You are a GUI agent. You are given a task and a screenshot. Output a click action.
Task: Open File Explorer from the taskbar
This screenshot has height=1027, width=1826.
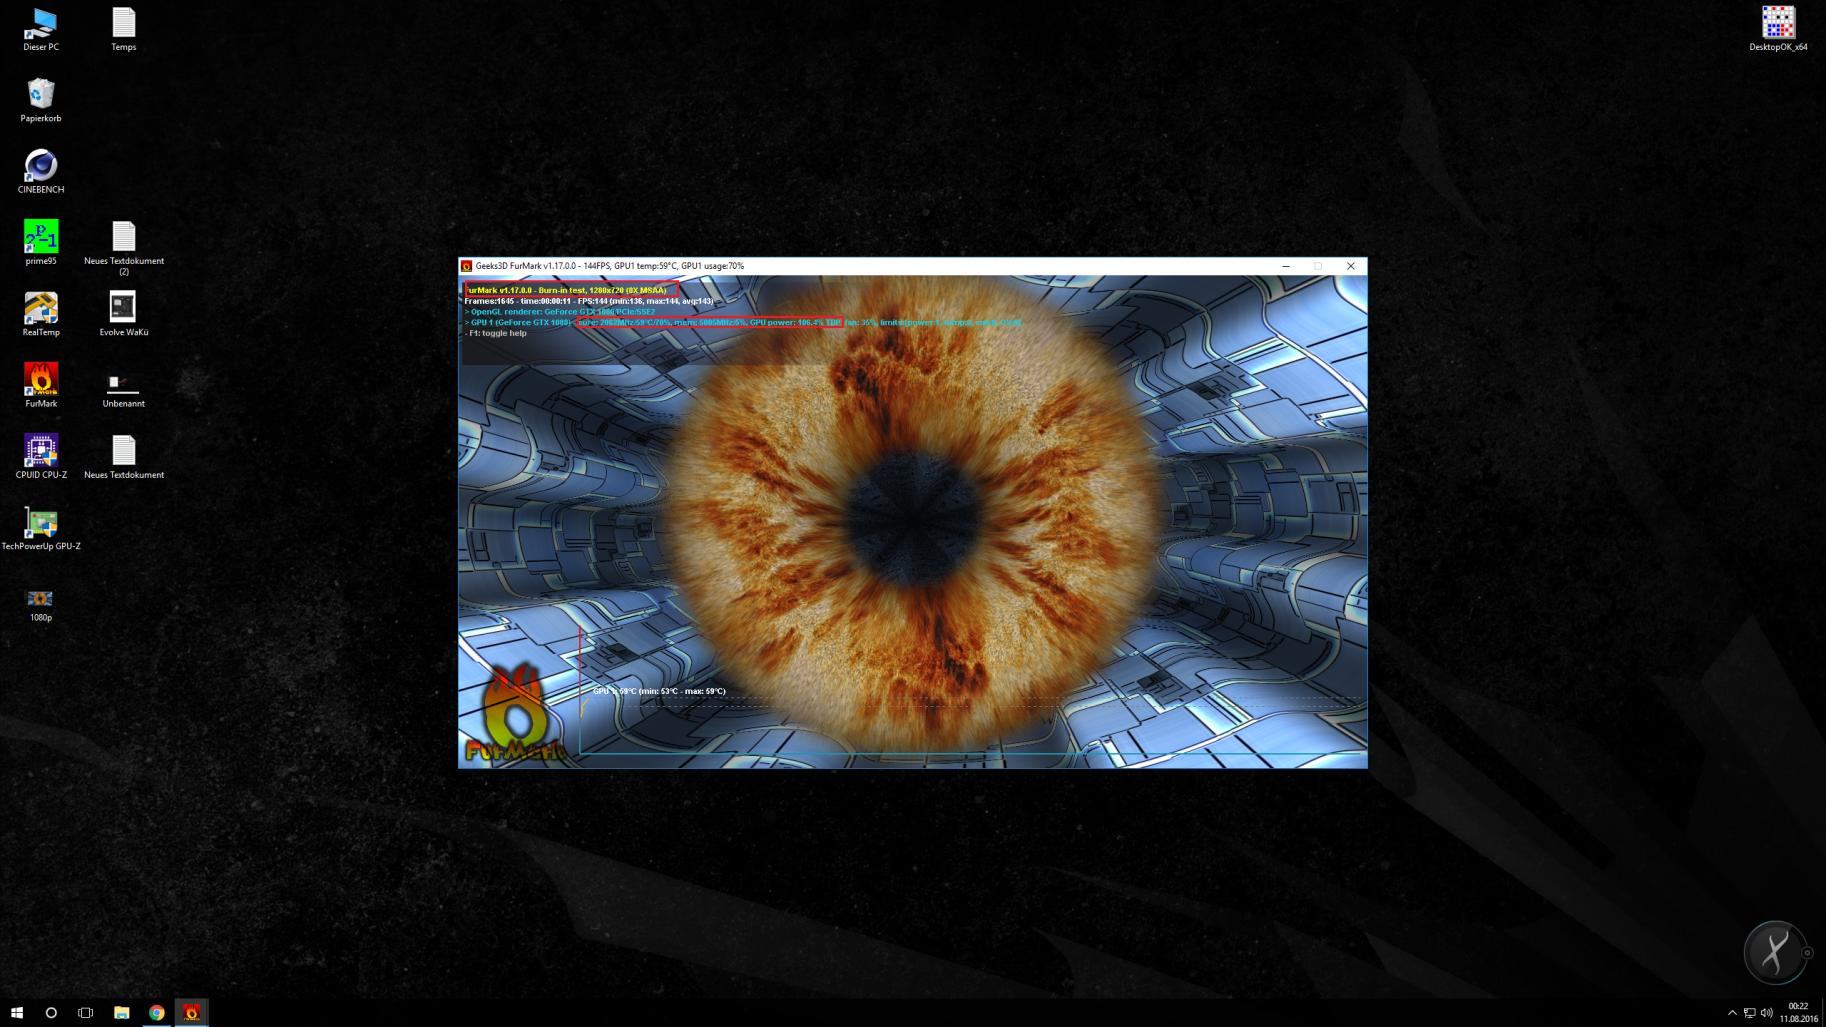pos(122,1012)
